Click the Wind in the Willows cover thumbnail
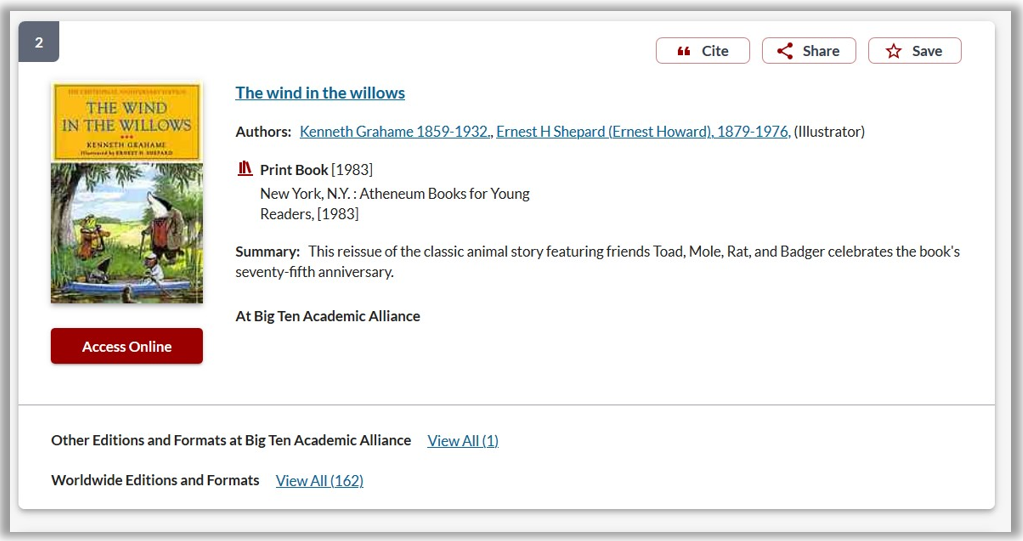The height and width of the screenshot is (541, 1023). click(127, 193)
